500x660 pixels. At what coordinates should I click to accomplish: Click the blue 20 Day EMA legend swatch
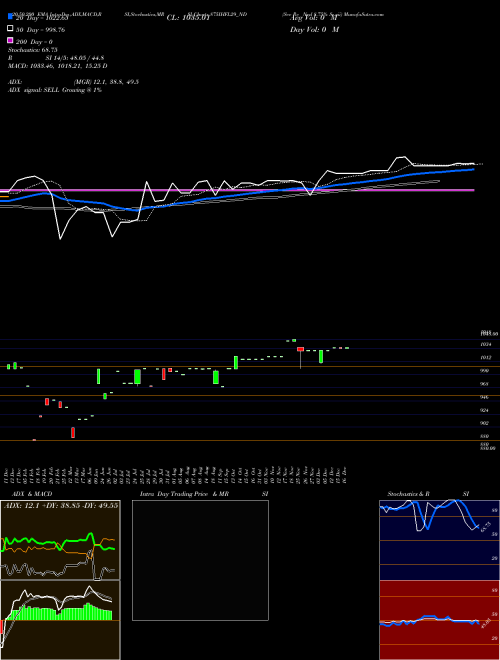point(10,16)
